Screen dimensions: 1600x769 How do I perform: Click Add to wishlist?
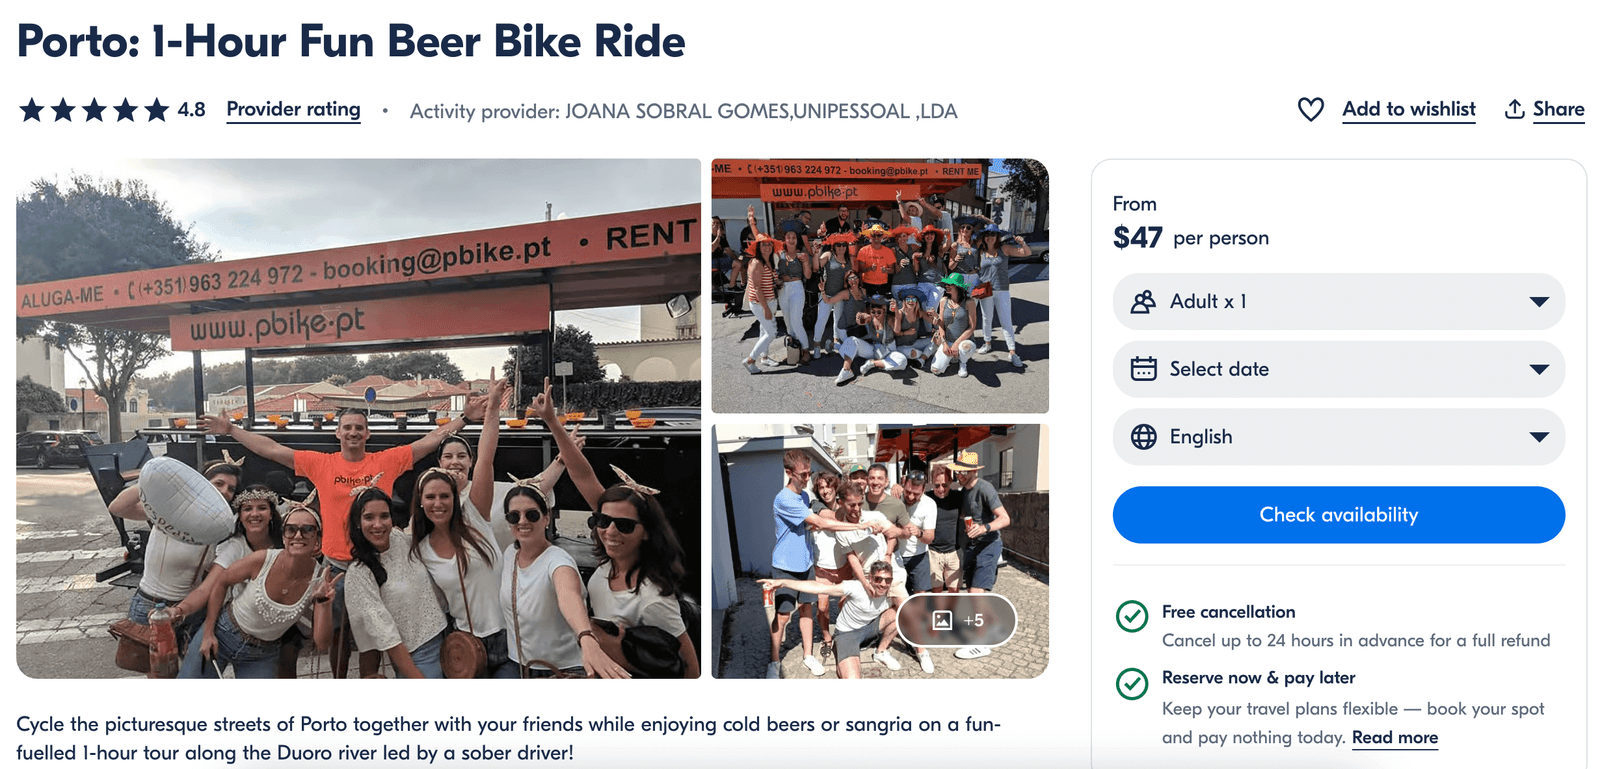1408,110
